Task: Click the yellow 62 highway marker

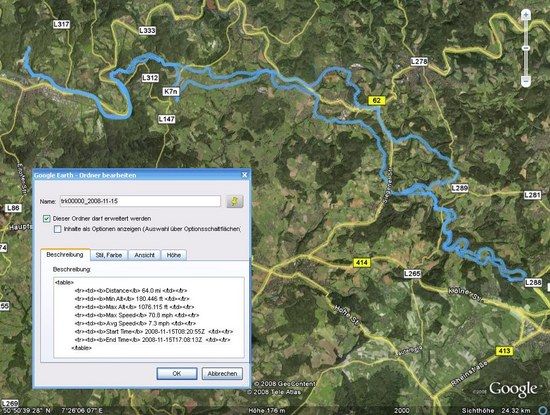Action: pos(376,101)
